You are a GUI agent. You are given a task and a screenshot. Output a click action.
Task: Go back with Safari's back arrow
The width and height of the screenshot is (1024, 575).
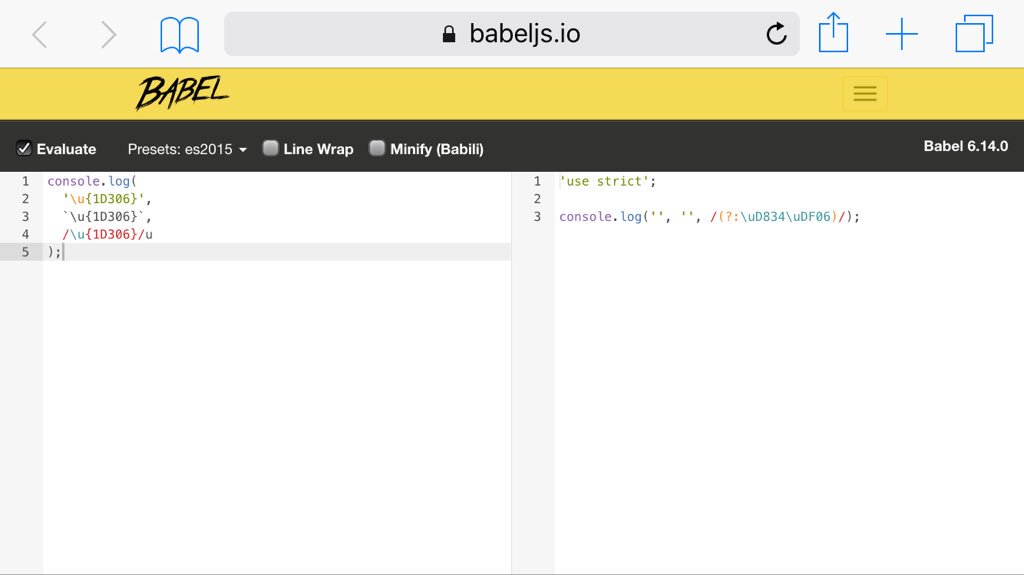[x=40, y=35]
